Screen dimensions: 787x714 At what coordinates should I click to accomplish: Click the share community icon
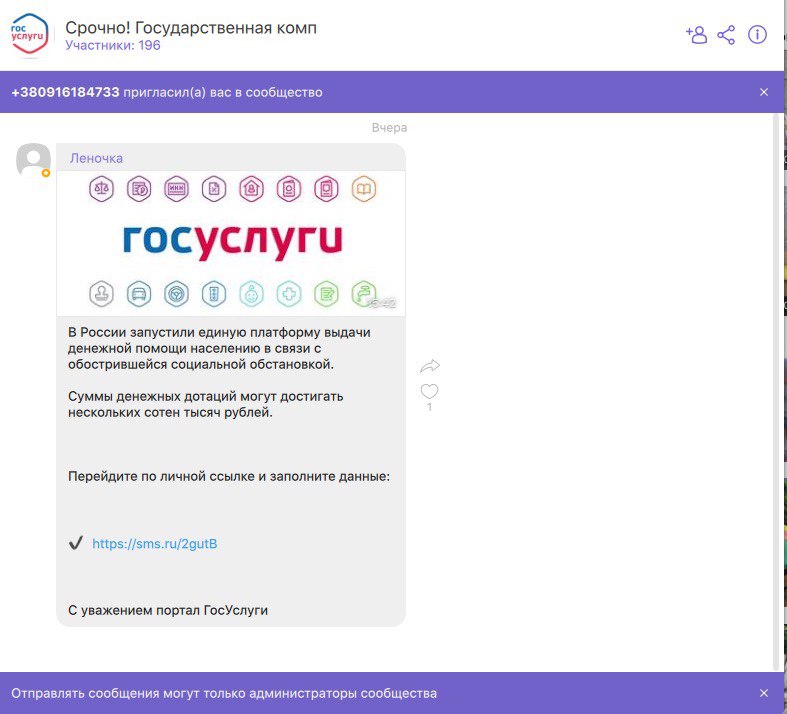(x=726, y=35)
